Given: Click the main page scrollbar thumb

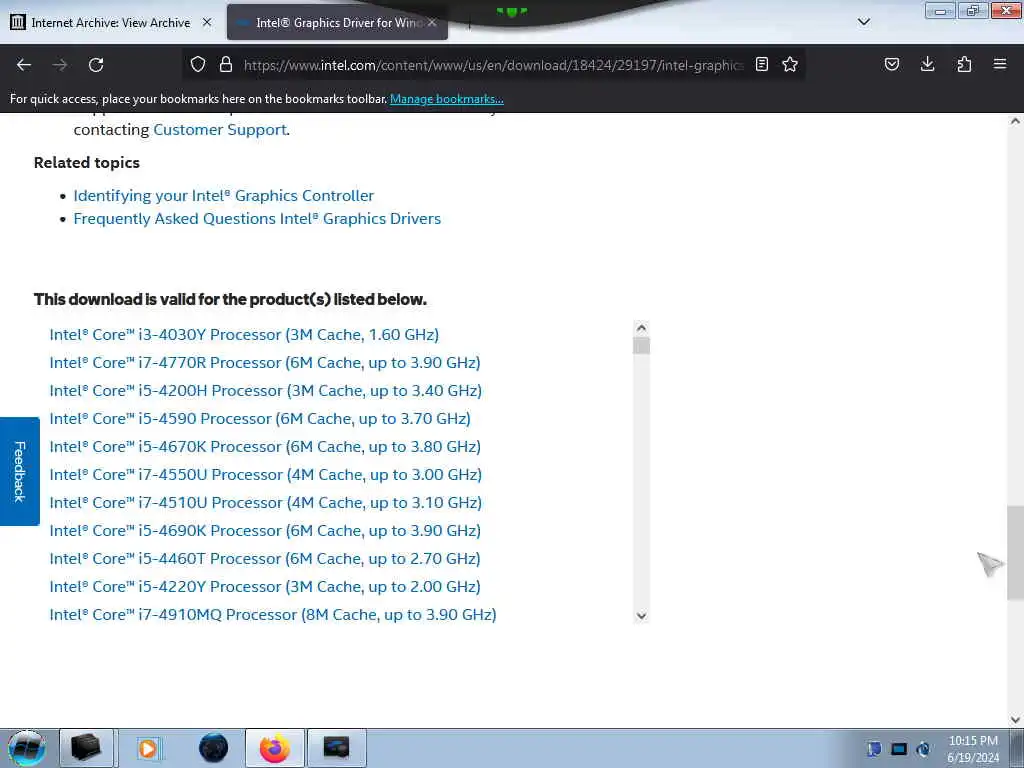Looking at the screenshot, I should click(x=1015, y=552).
